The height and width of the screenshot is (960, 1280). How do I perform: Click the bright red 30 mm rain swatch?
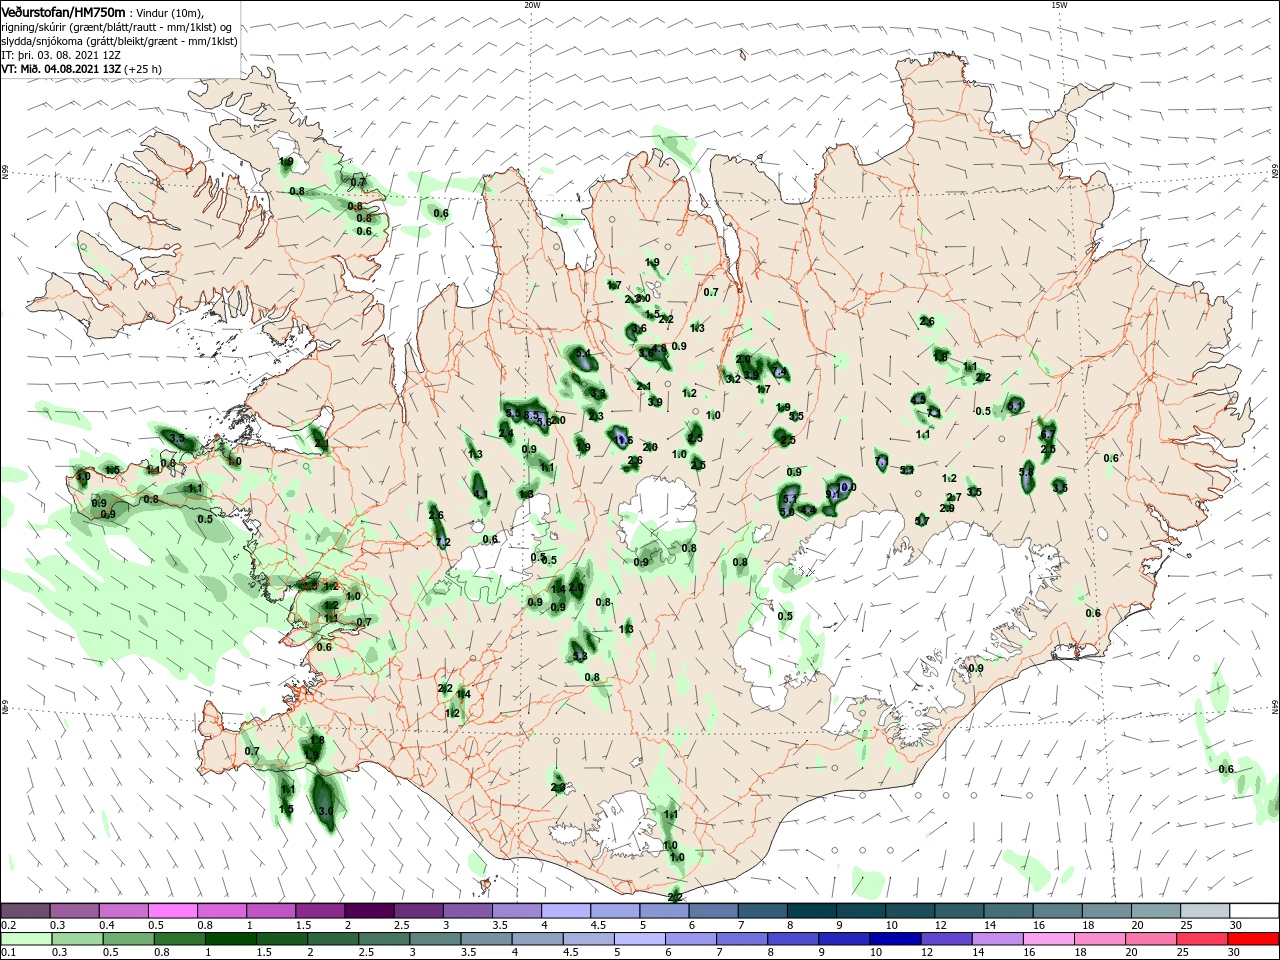click(1254, 938)
